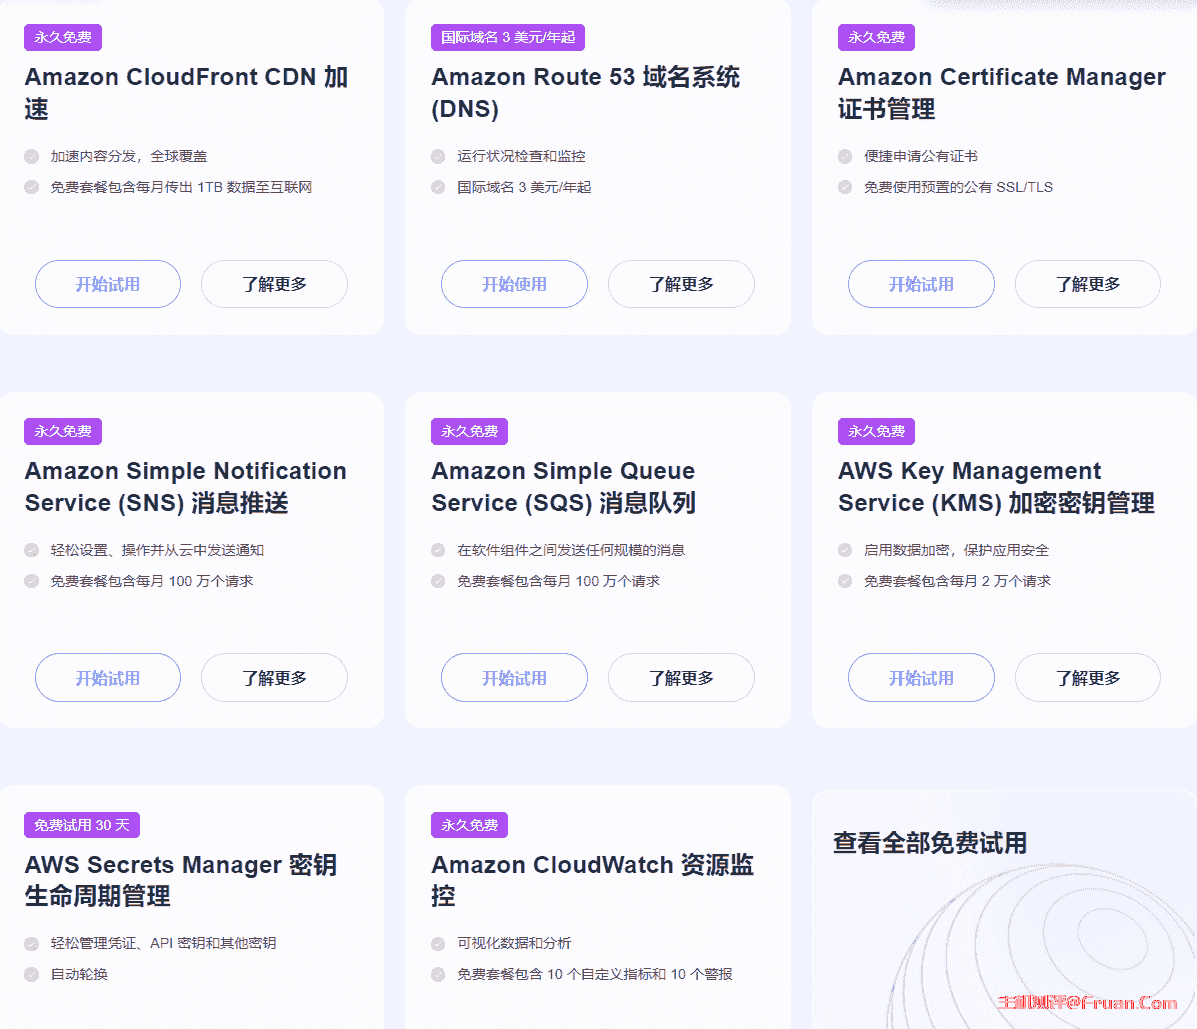The height and width of the screenshot is (1029, 1197).
Task: Click 了解更多 under Simple Queue Service
Action: point(681,678)
